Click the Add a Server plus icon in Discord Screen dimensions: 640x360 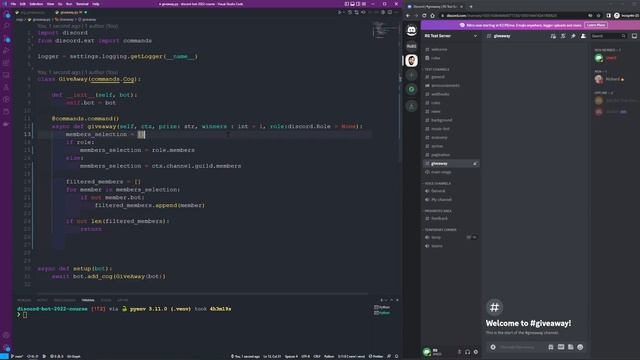[411, 75]
